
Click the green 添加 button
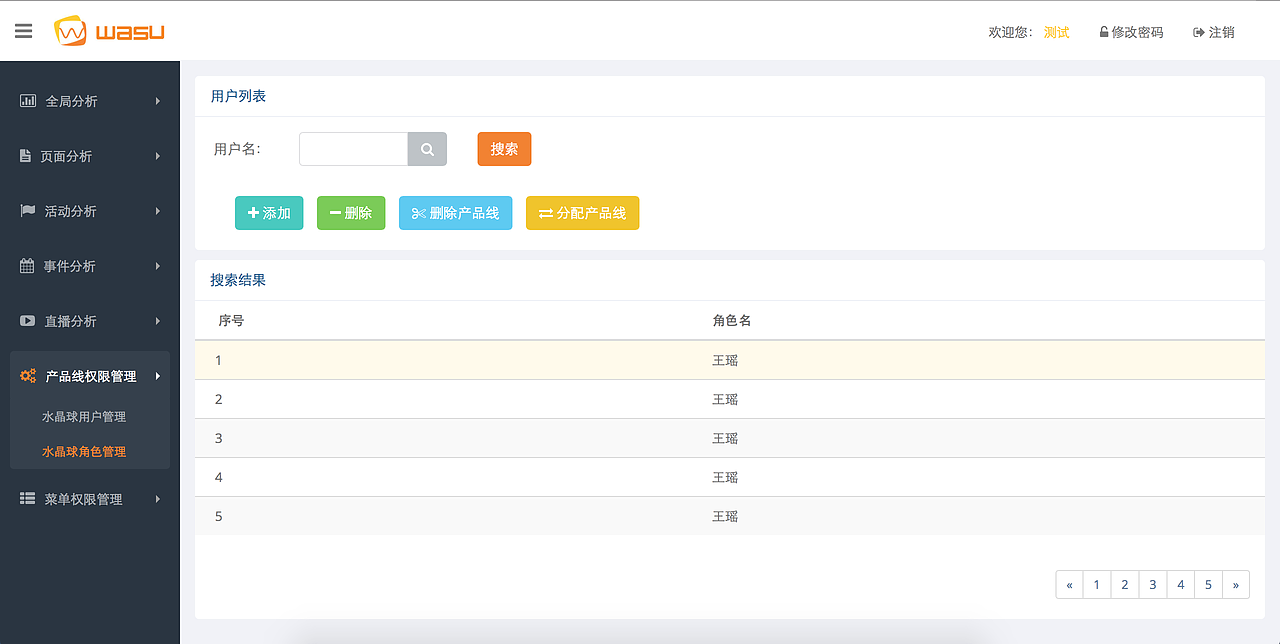pos(269,212)
